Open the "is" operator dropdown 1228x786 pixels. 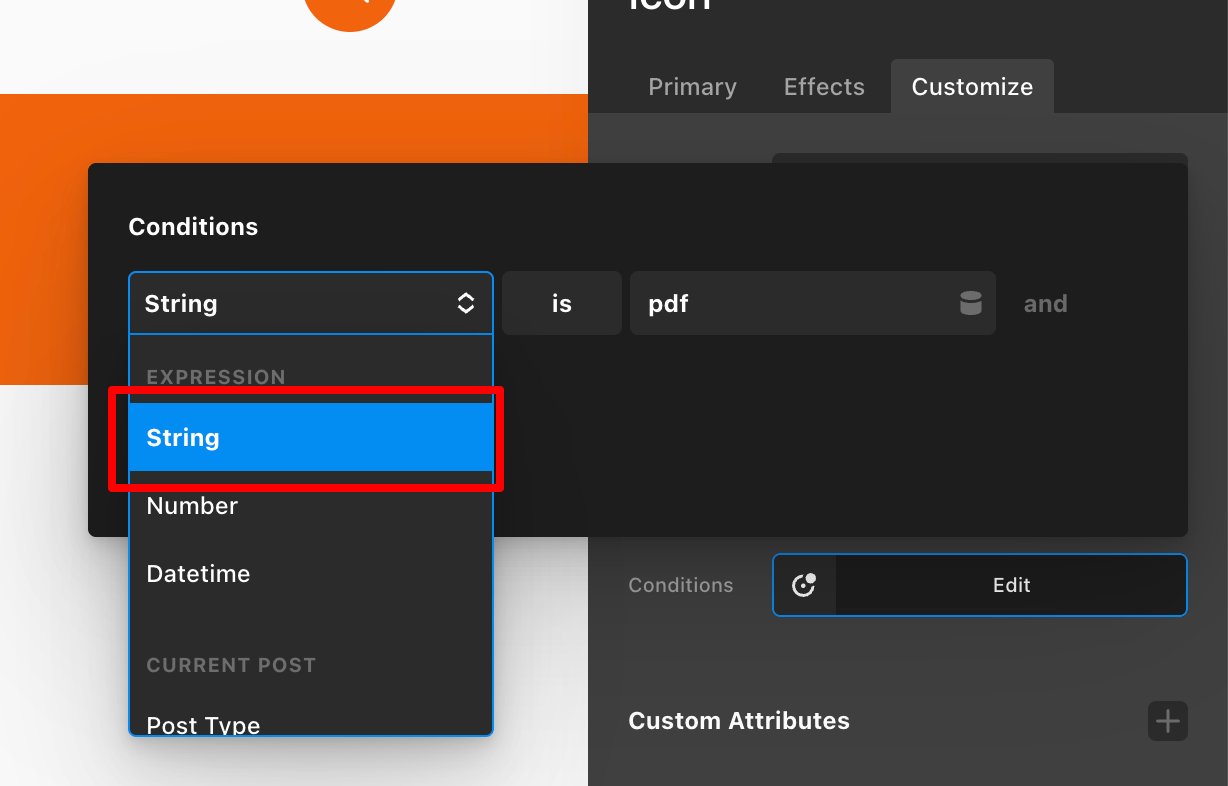pyautogui.click(x=561, y=303)
